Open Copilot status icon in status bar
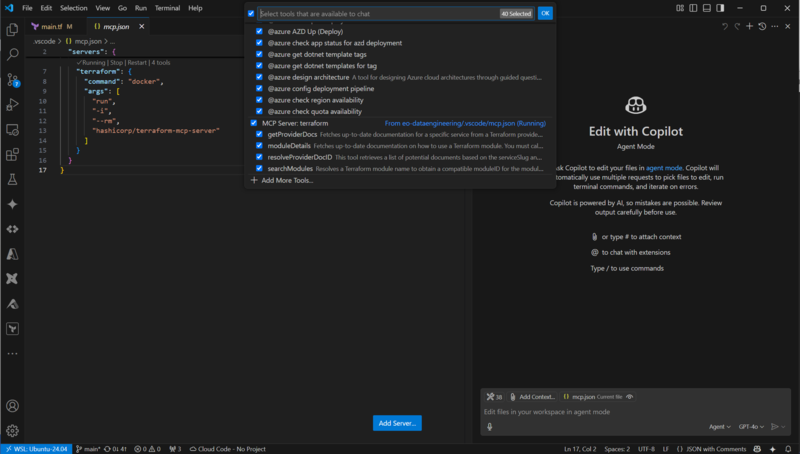 click(x=757, y=449)
